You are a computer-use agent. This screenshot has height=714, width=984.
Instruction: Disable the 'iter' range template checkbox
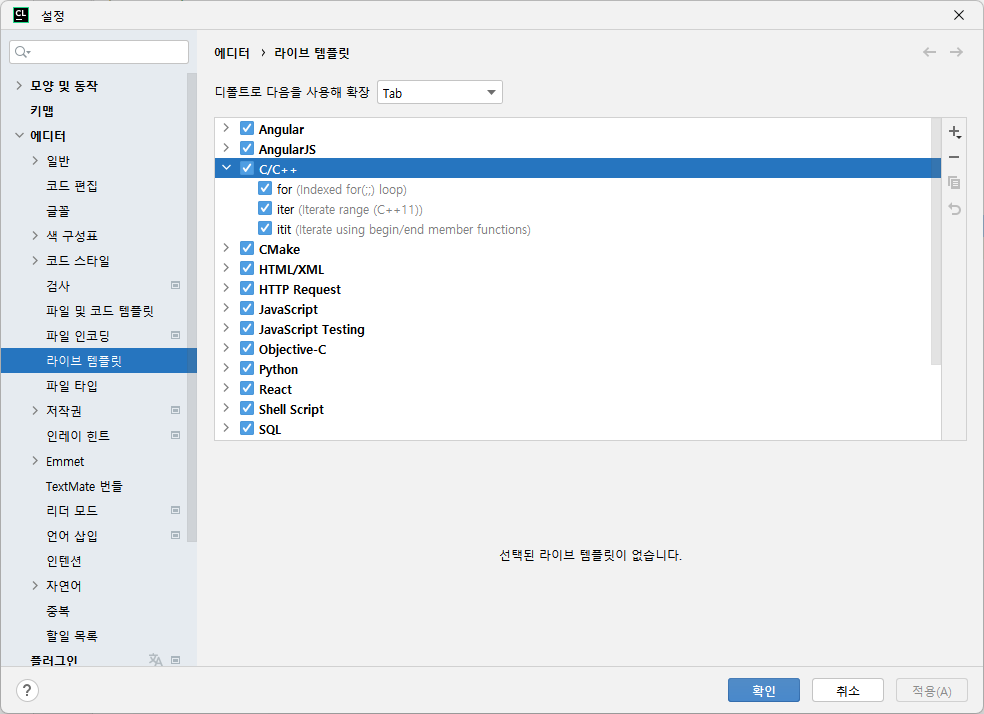click(x=265, y=208)
